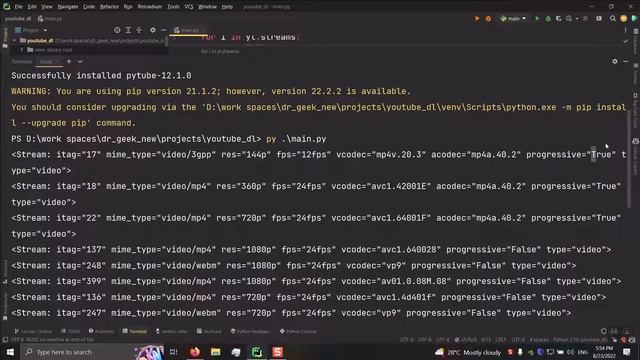
Task: Run main with green play button
Action: pos(537,19)
